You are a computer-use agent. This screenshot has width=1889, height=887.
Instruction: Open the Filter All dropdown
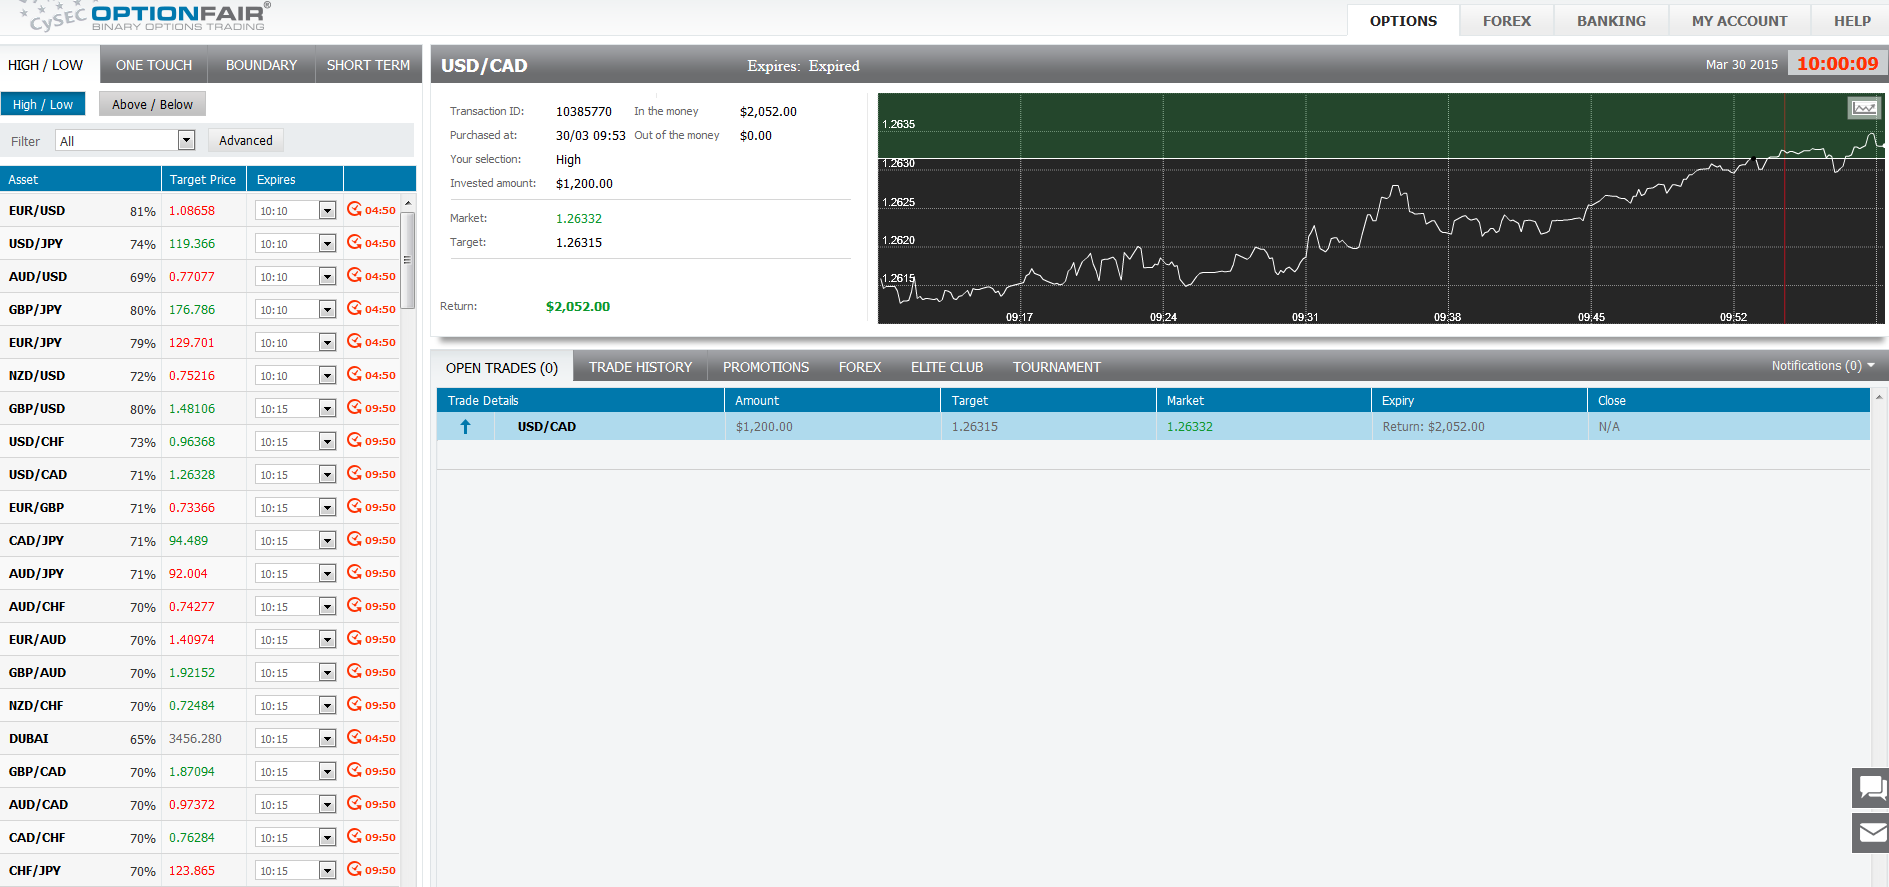click(125, 141)
